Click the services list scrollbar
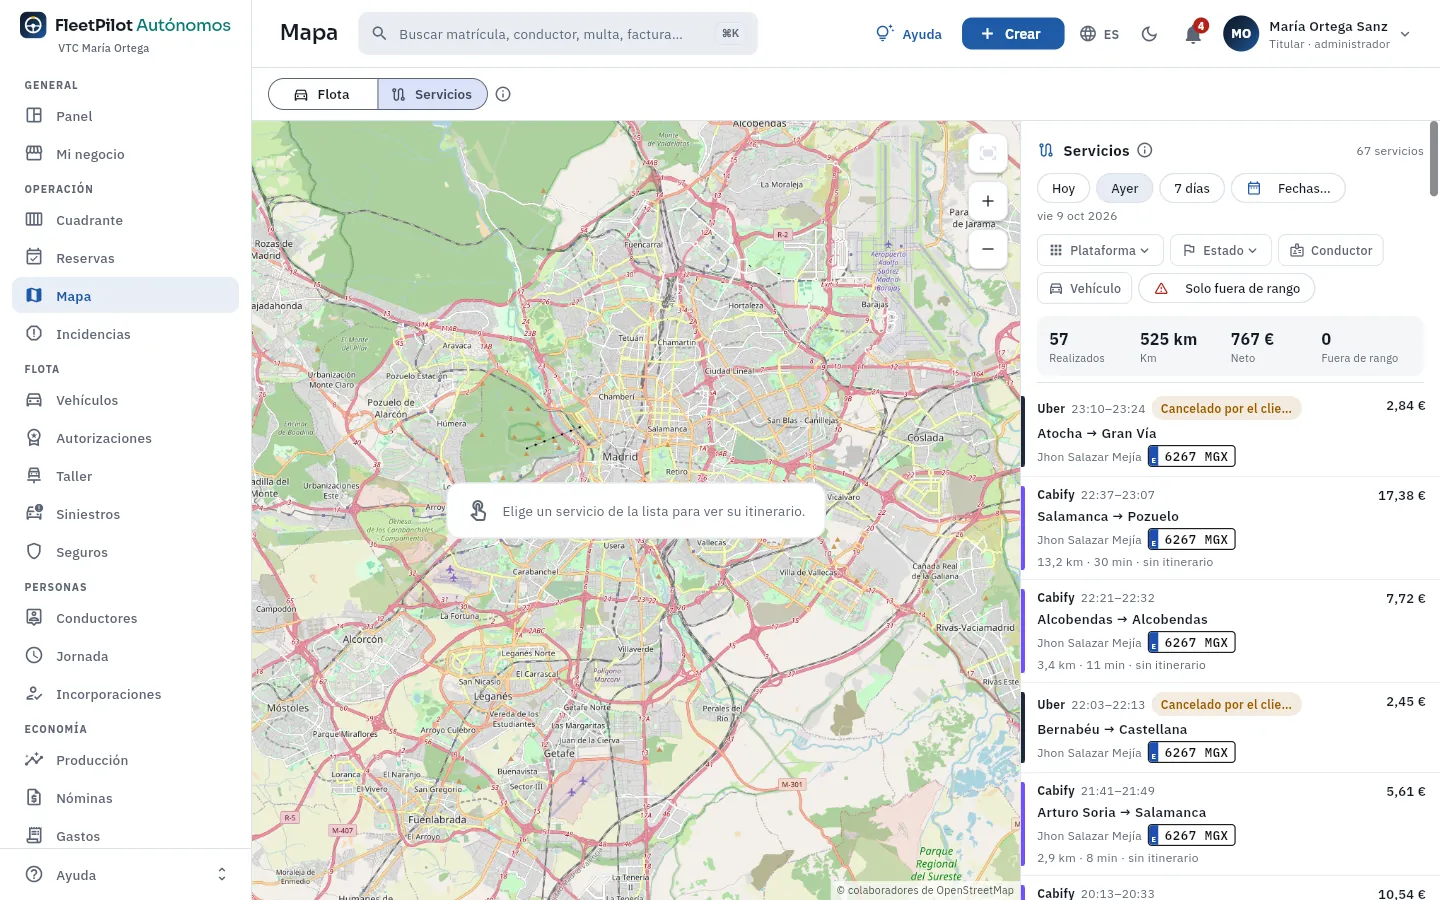This screenshot has height=900, width=1440. [x=1434, y=160]
